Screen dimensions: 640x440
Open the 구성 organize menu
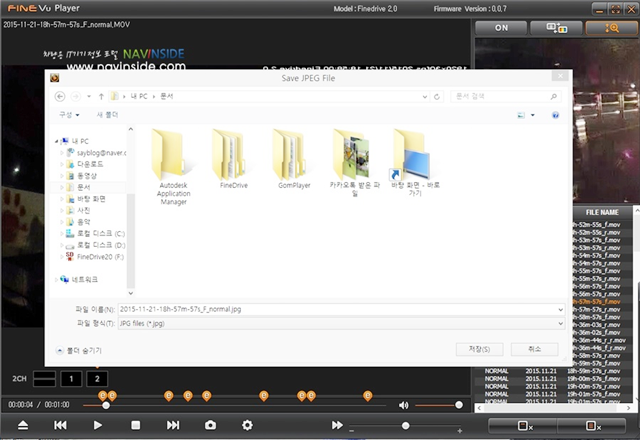[69, 115]
